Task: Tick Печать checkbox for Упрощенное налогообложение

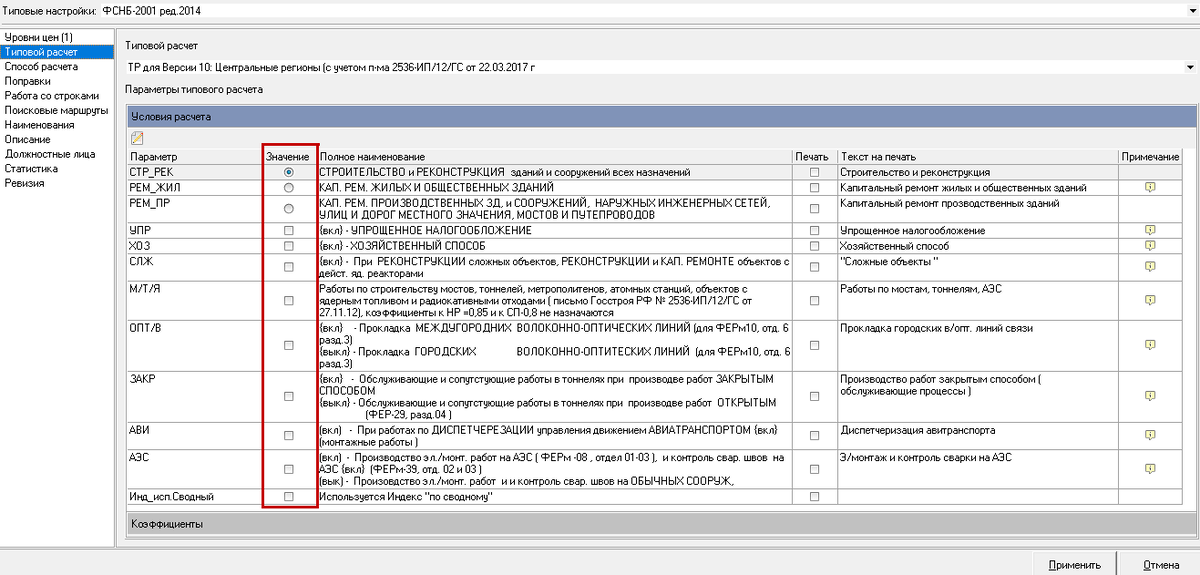Action: 814,231
